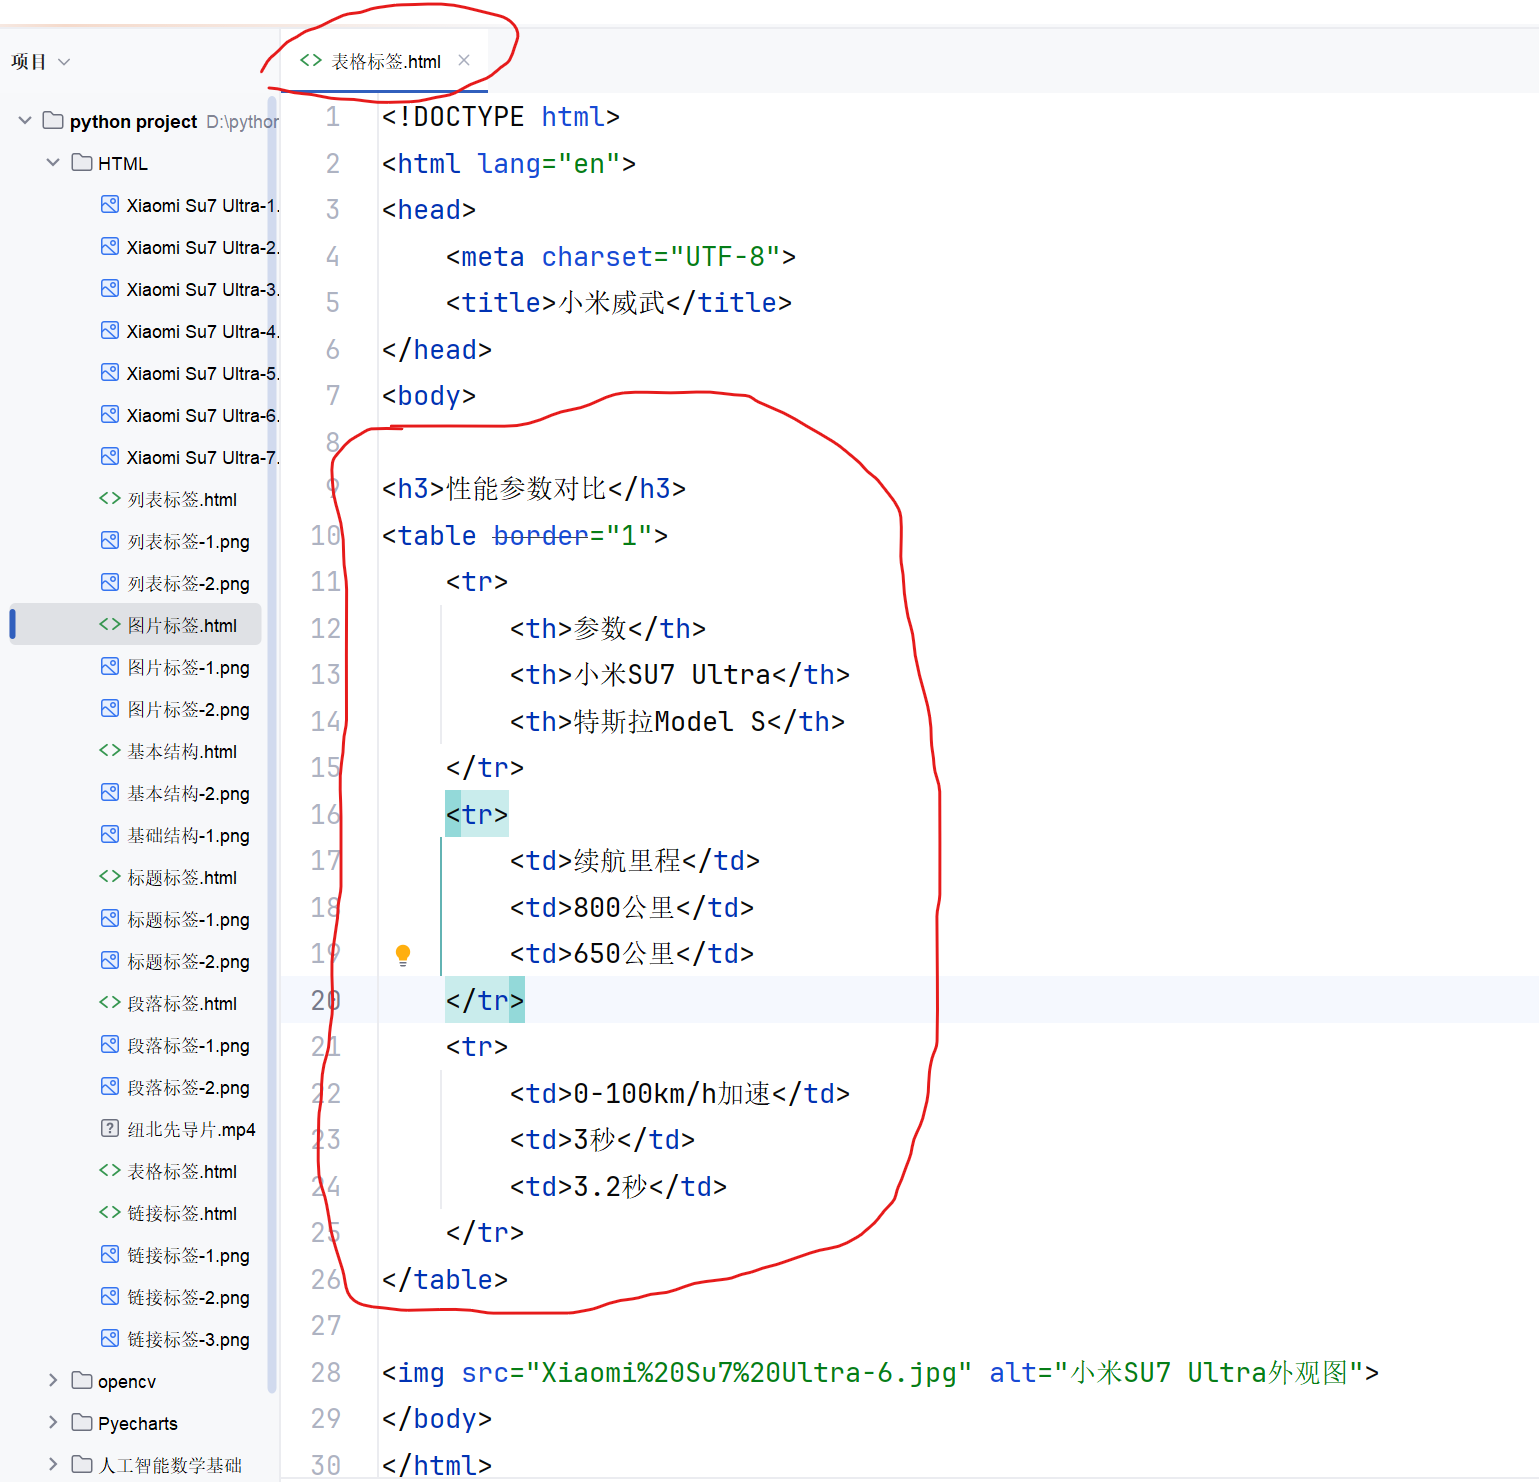This screenshot has width=1539, height=1482.
Task: Close the 表格标签.html editor tab
Action: pyautogui.click(x=464, y=60)
